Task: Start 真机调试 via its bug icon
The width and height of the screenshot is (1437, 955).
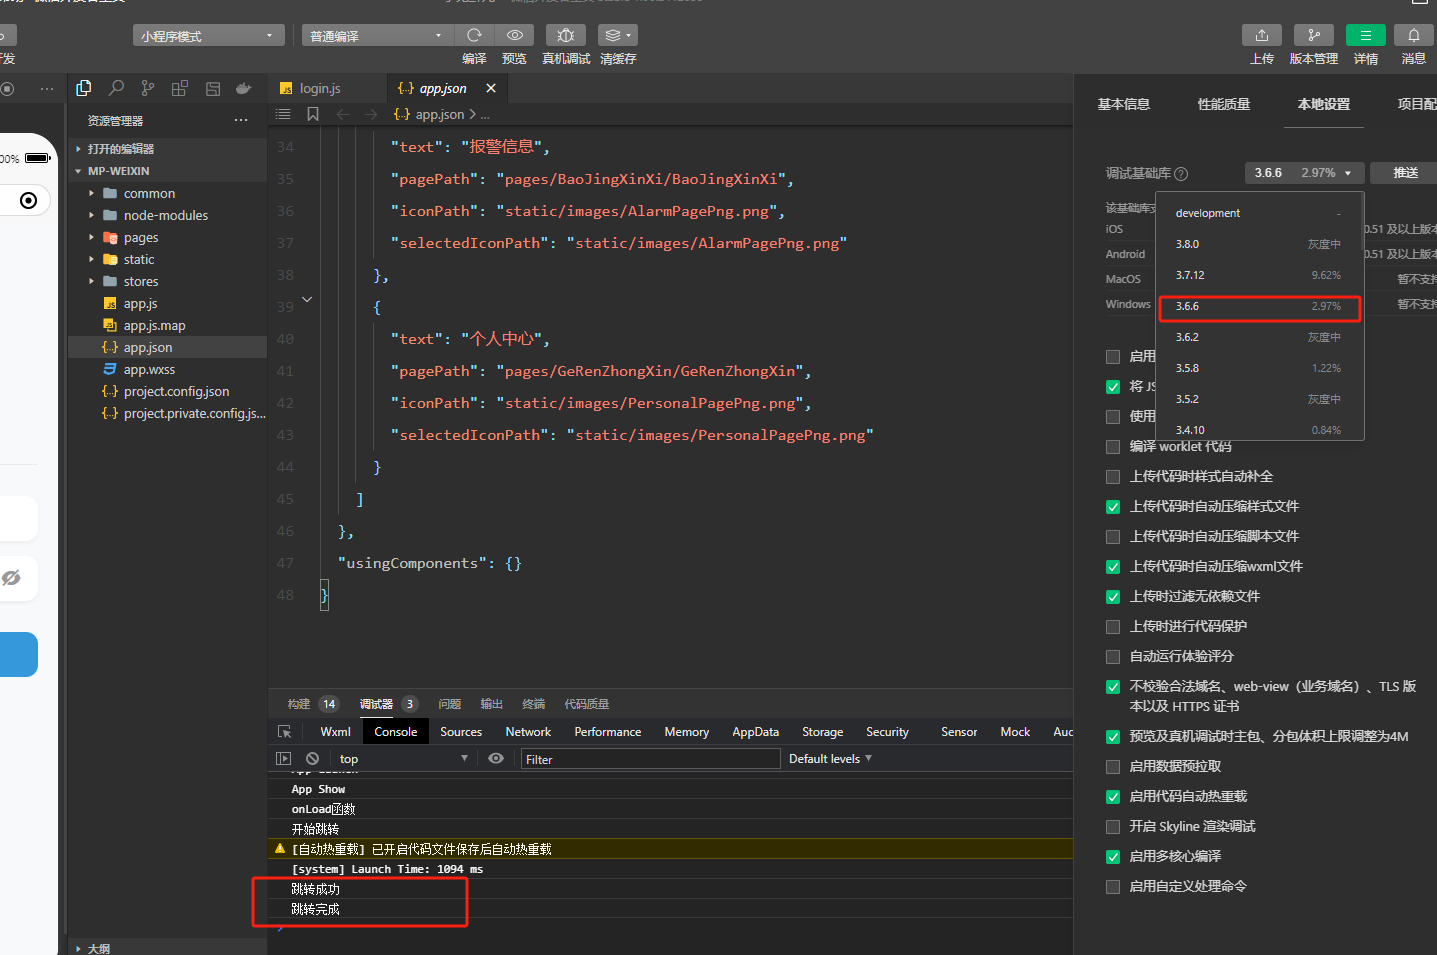Action: tap(565, 35)
